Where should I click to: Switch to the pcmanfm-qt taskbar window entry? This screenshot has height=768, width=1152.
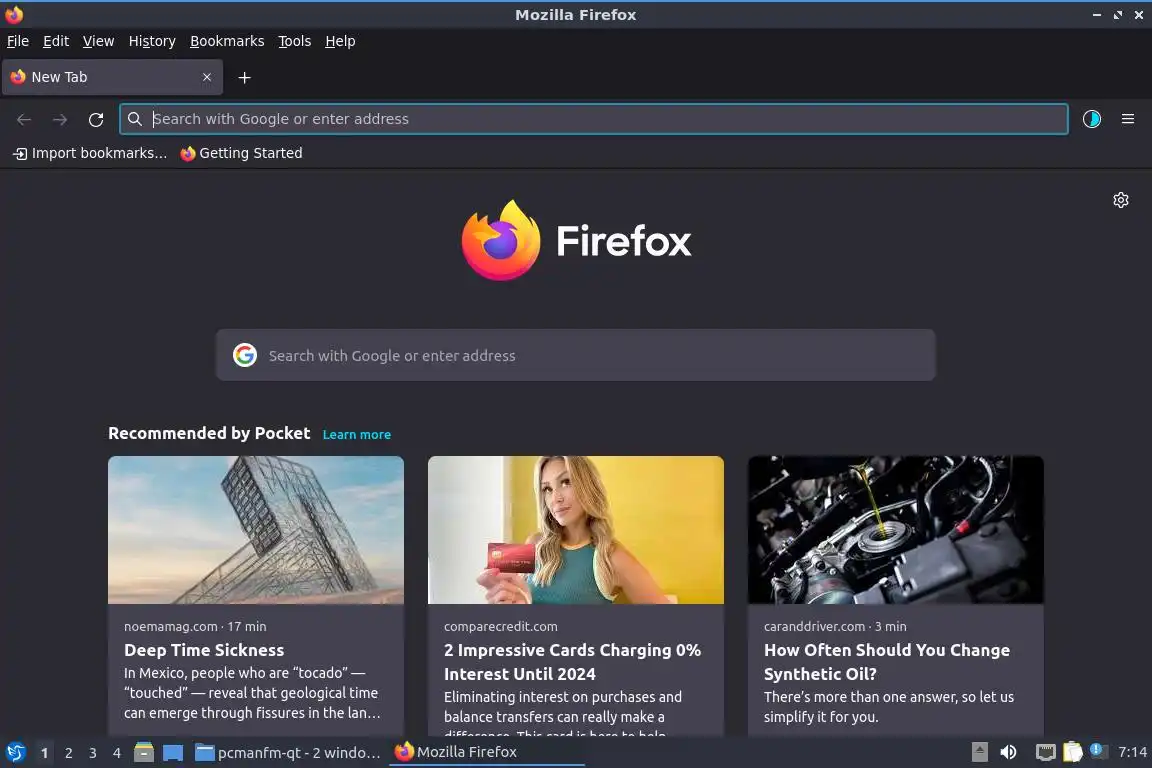tap(288, 753)
